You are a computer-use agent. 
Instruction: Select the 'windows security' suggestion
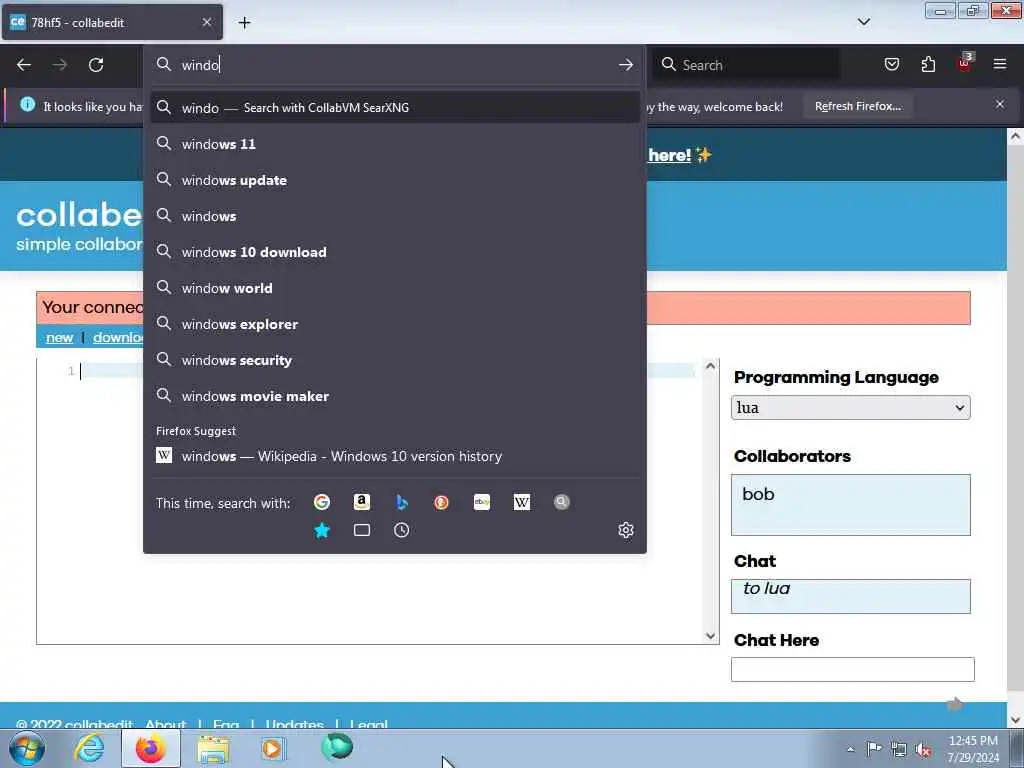pos(395,360)
